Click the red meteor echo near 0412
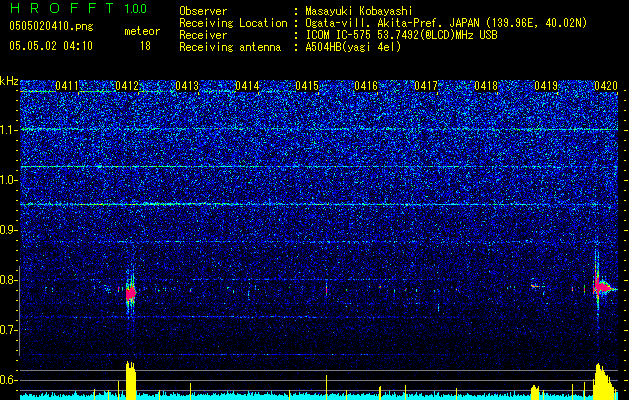Viewport: 629px width, 400px height. (x=131, y=294)
